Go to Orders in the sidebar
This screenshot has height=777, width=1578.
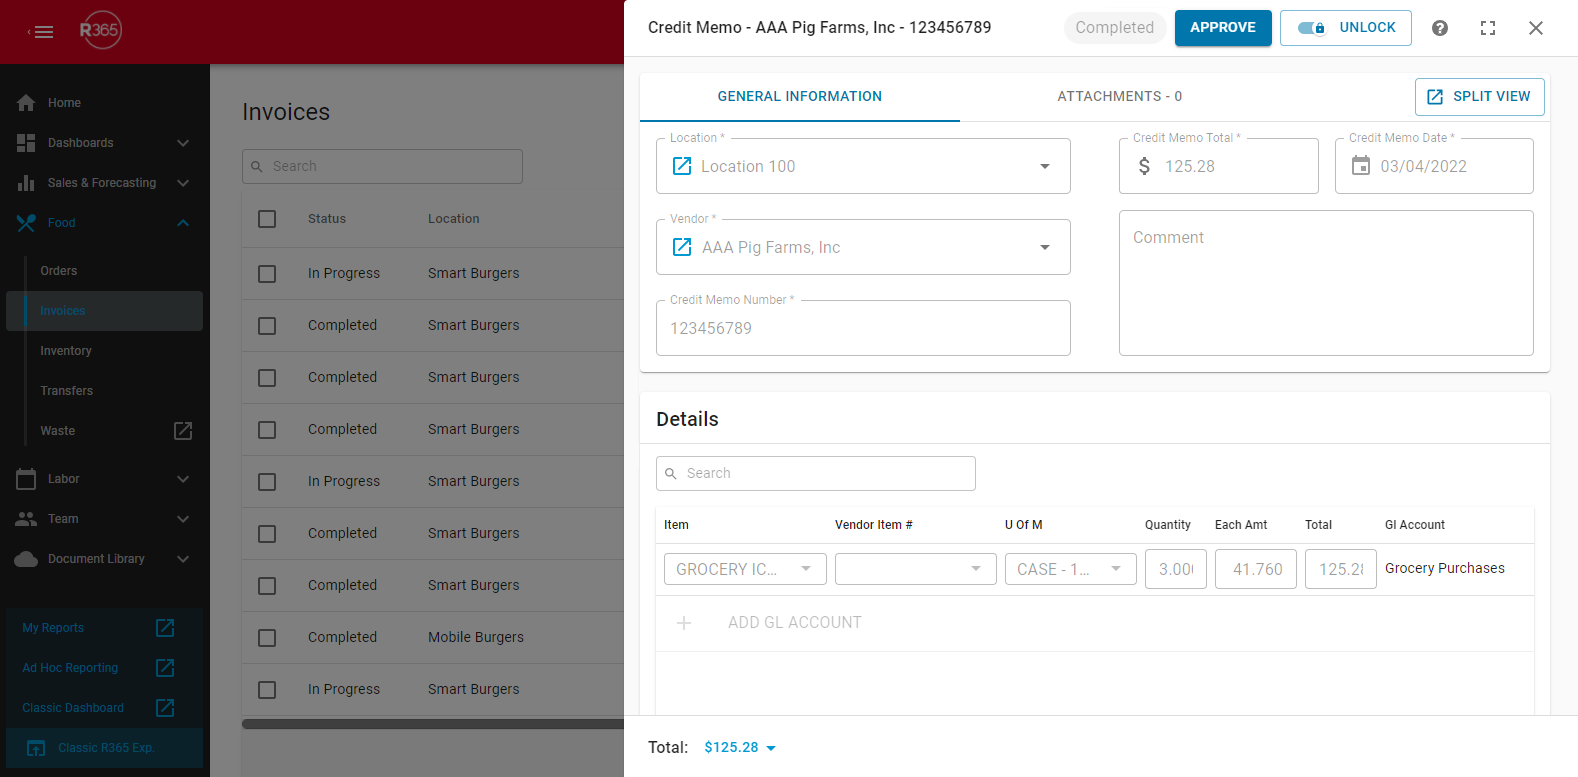click(59, 271)
